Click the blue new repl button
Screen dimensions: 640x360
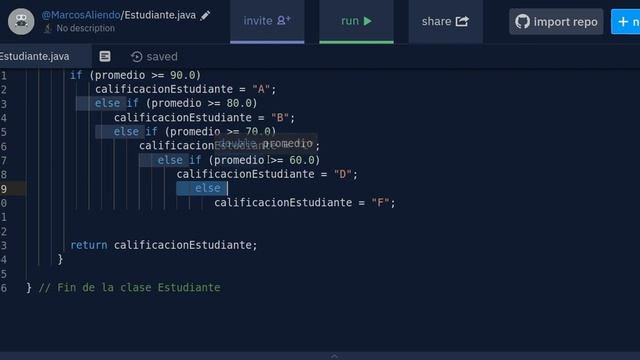626,22
